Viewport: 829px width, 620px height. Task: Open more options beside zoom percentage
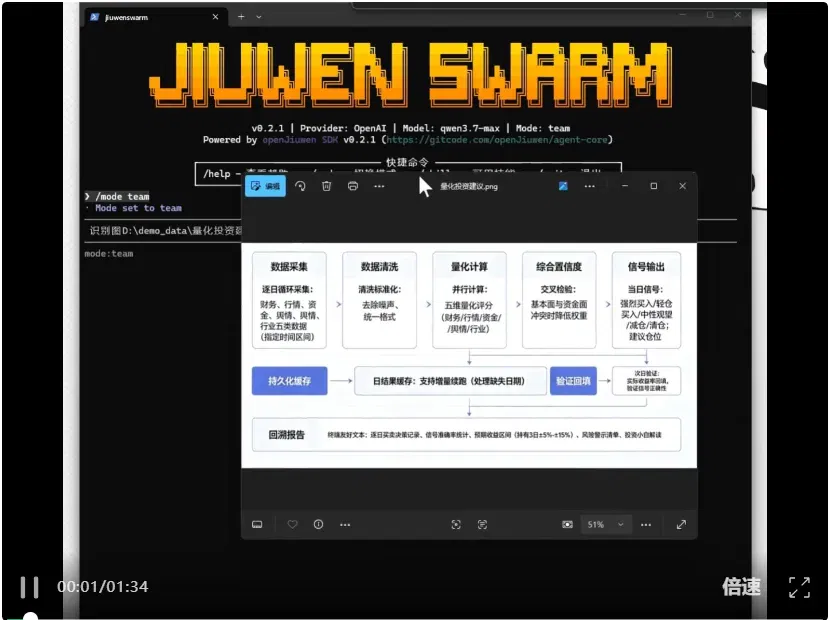[646, 524]
